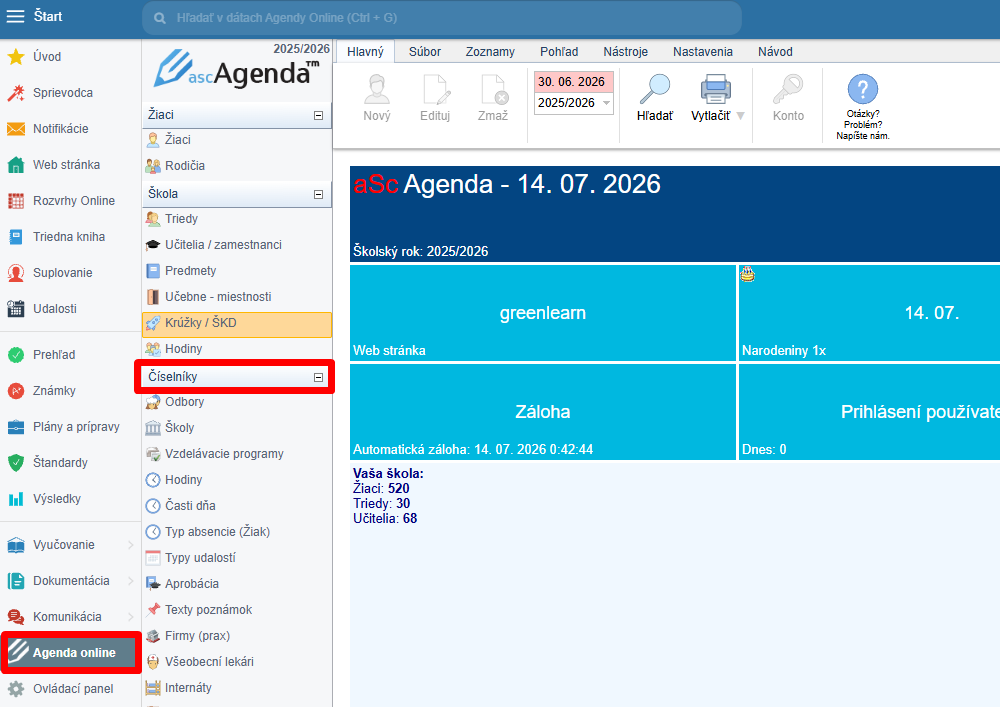
Task: Select Agenda online in sidebar
Action: [70, 653]
